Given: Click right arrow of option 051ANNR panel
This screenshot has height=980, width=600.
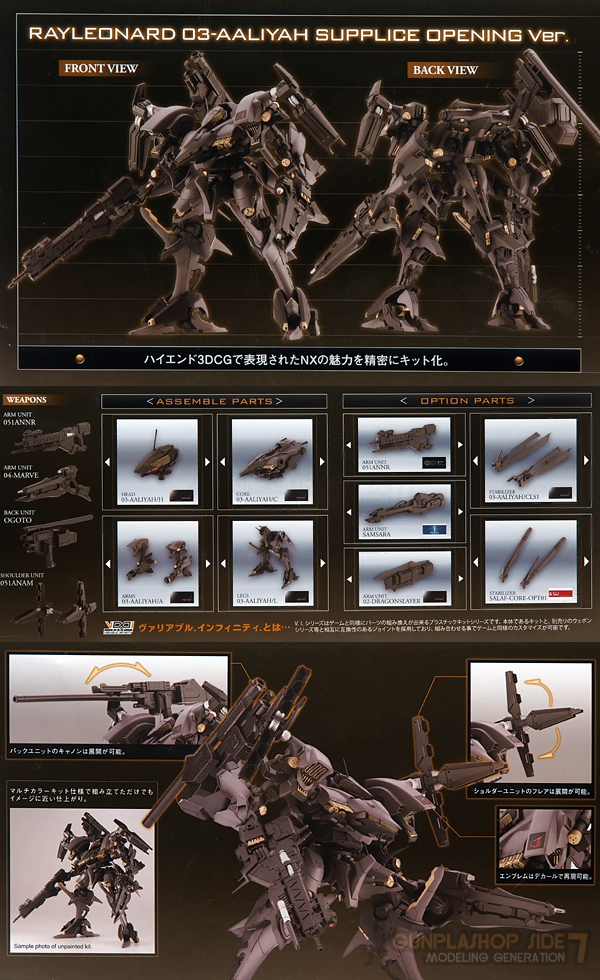Looking at the screenshot, I should pos(461,445).
